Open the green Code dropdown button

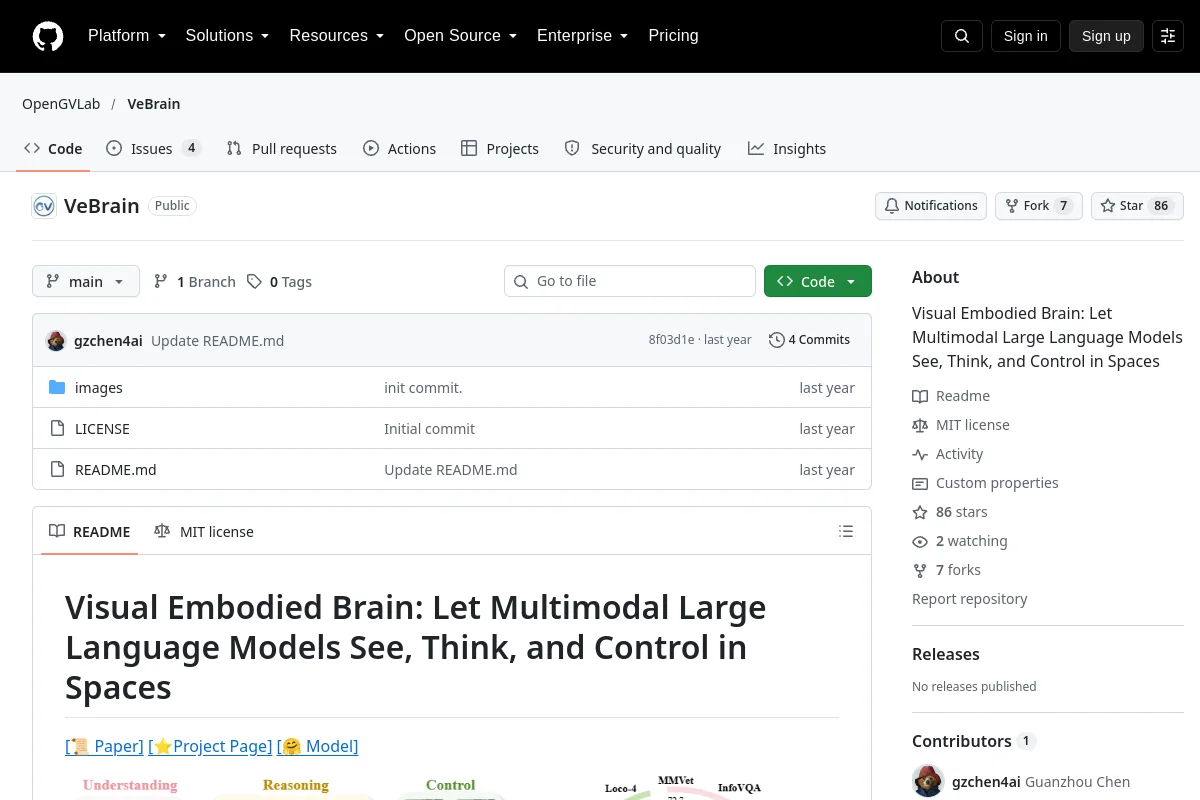818,282
